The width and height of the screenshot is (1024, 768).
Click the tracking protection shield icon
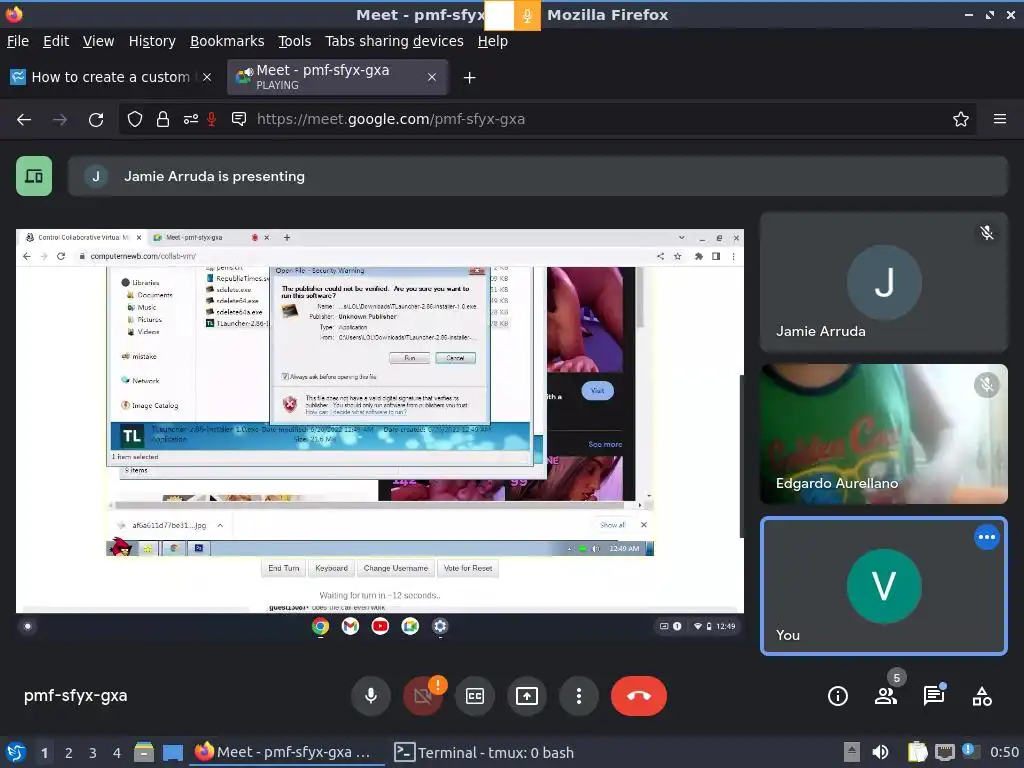click(x=135, y=120)
